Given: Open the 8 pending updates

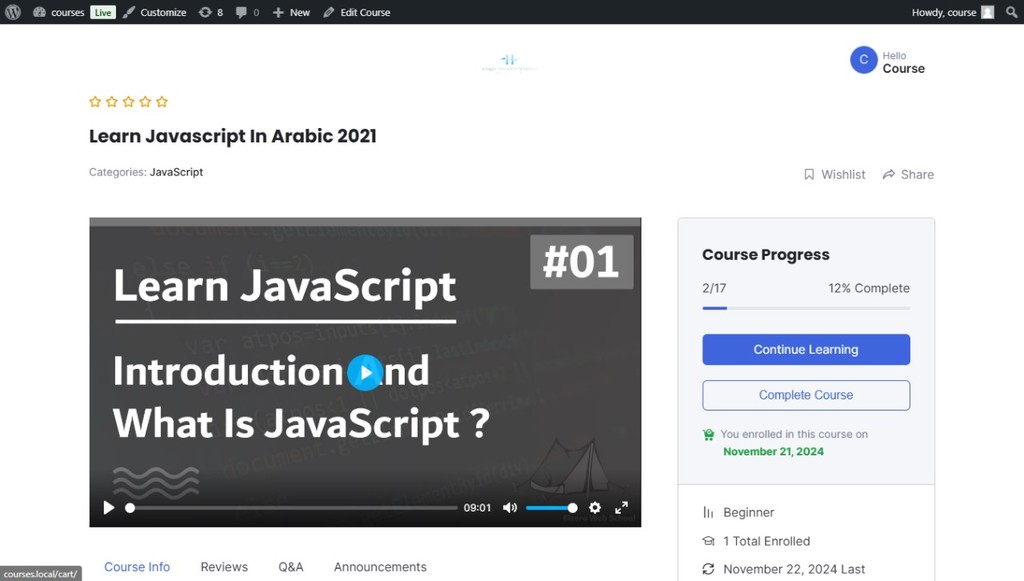Looking at the screenshot, I should point(211,12).
